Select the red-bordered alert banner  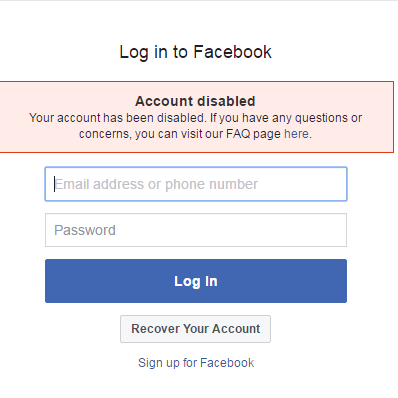click(197, 117)
